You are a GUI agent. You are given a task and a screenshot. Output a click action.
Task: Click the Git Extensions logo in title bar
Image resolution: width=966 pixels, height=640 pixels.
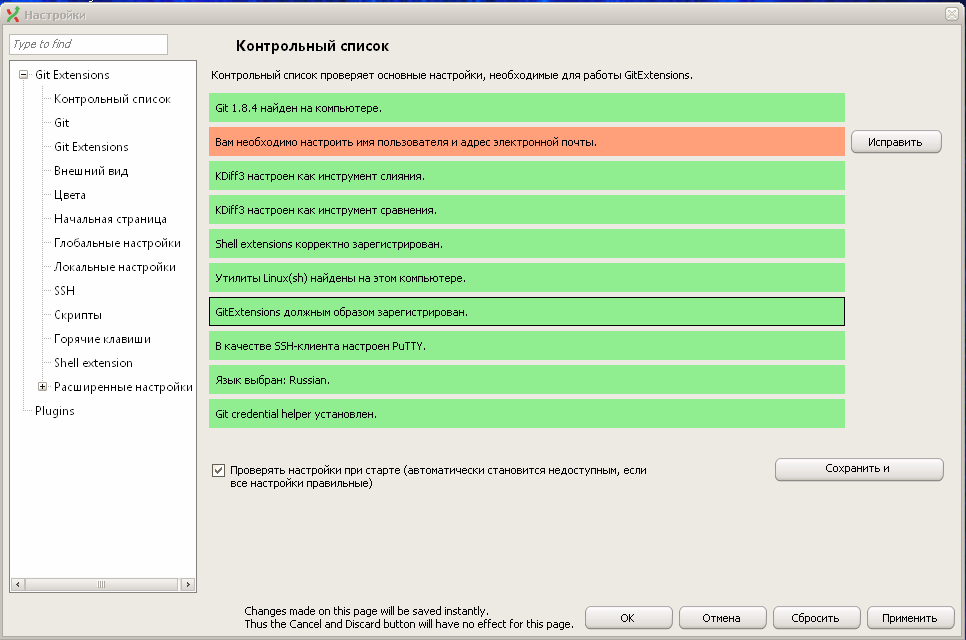[x=13, y=15]
